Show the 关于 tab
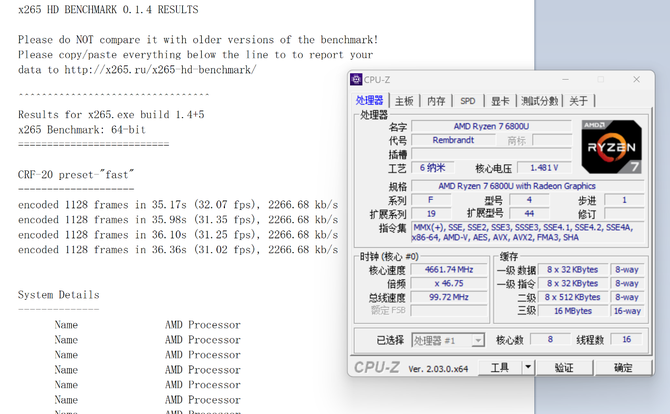Screen dimensions: 670x414 [579, 101]
